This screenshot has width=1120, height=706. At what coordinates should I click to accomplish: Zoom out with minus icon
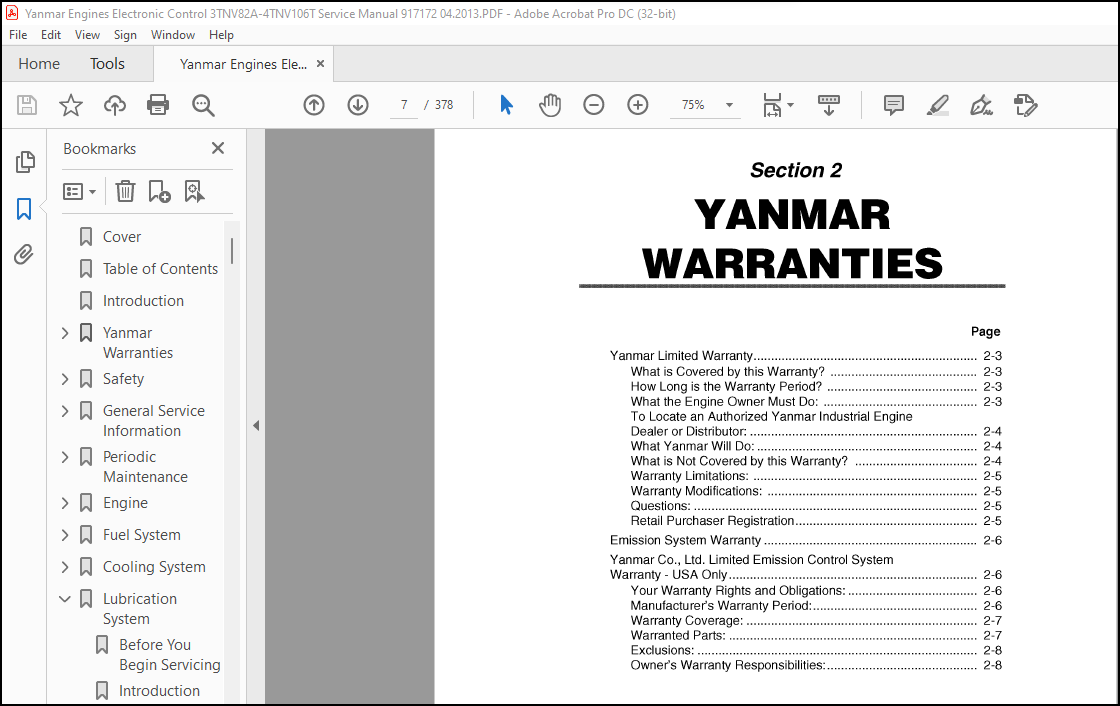594,105
